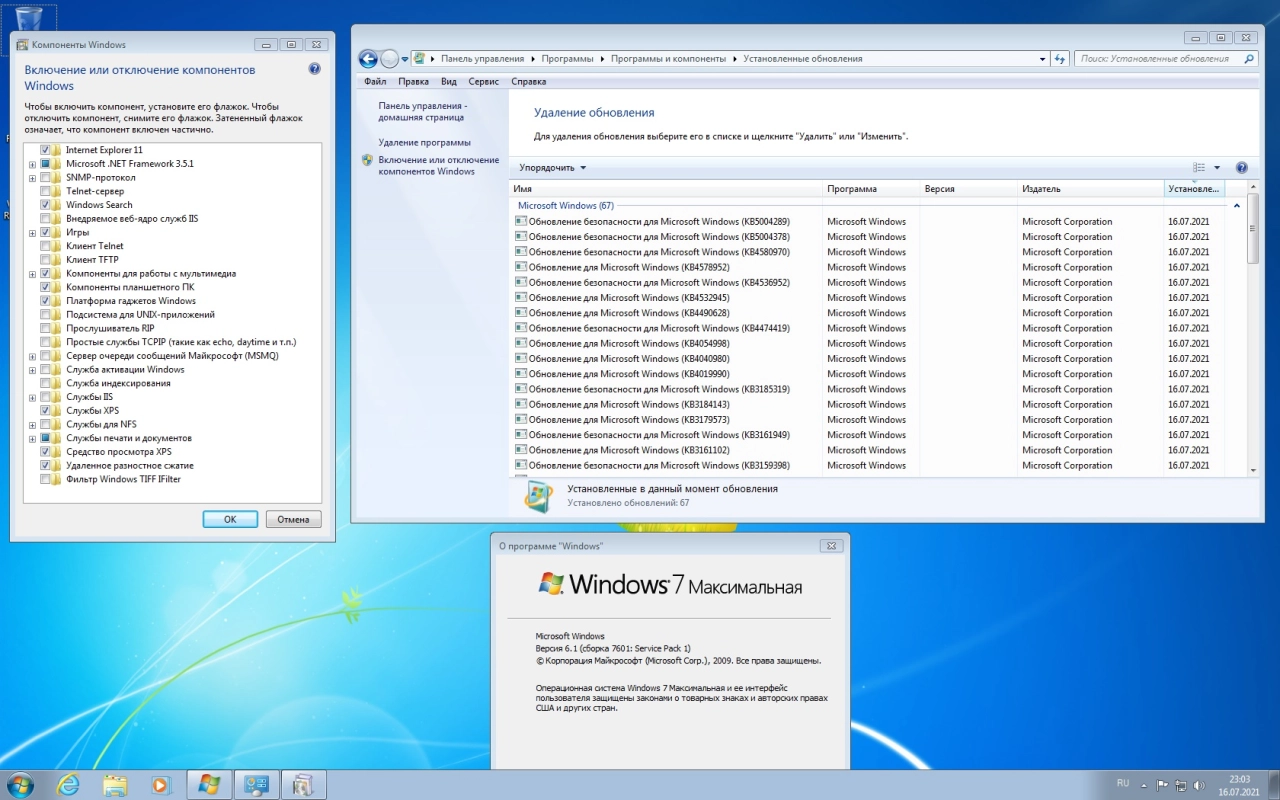This screenshot has width=1280, height=800.
Task: Click RU language indicator in taskbar
Action: click(x=1123, y=784)
